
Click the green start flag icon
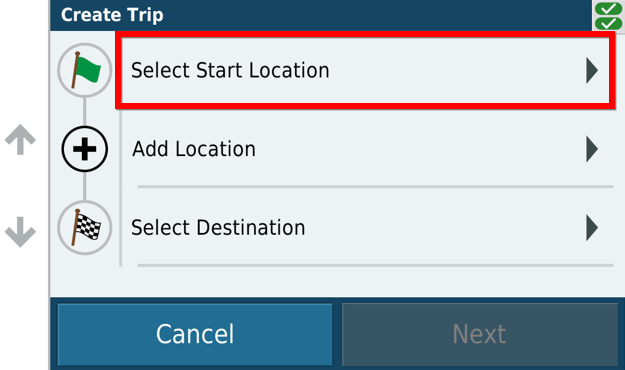(85, 70)
